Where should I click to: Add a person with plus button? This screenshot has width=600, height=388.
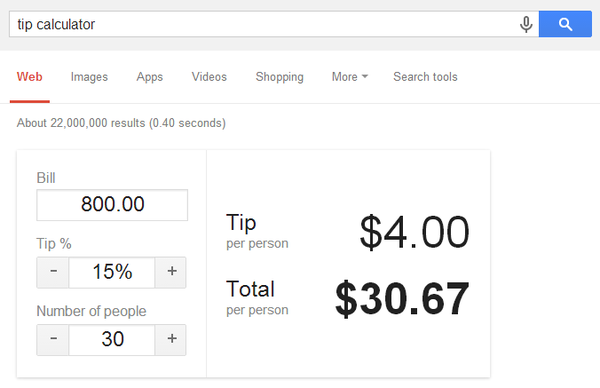[171, 340]
